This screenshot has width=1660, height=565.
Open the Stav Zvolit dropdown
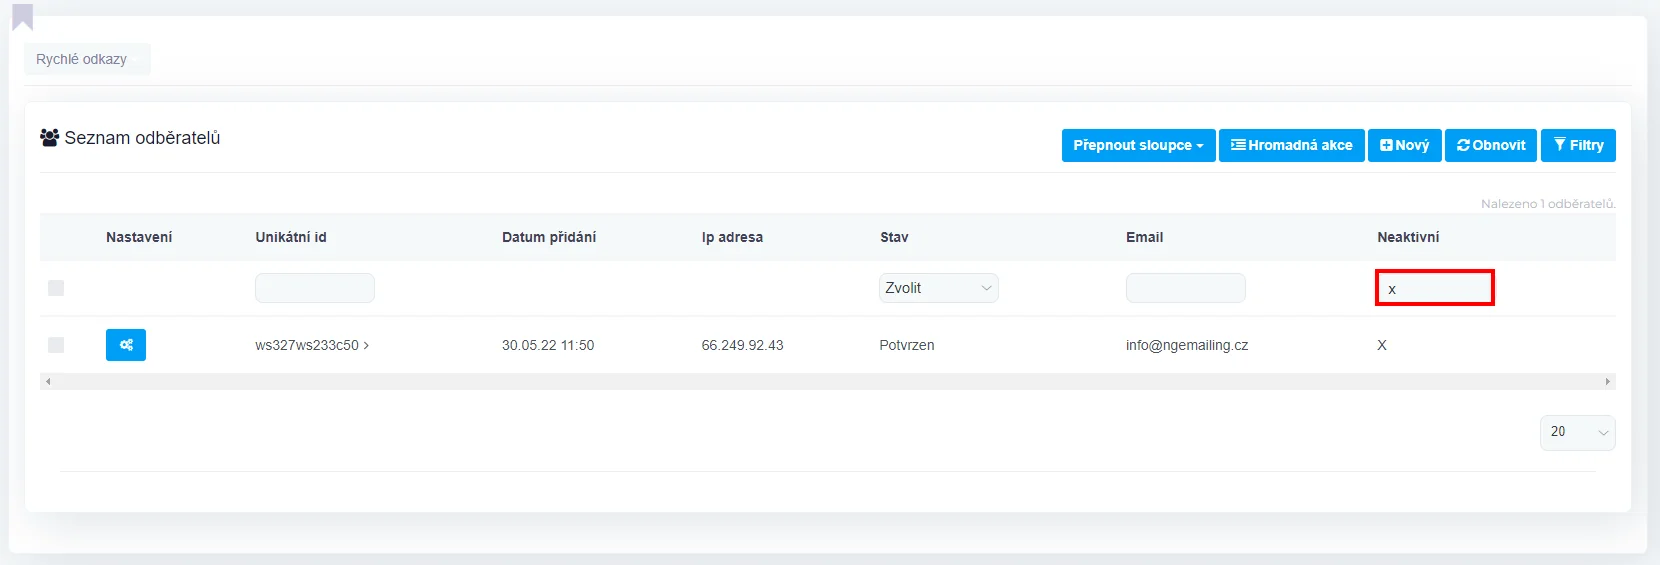938,288
